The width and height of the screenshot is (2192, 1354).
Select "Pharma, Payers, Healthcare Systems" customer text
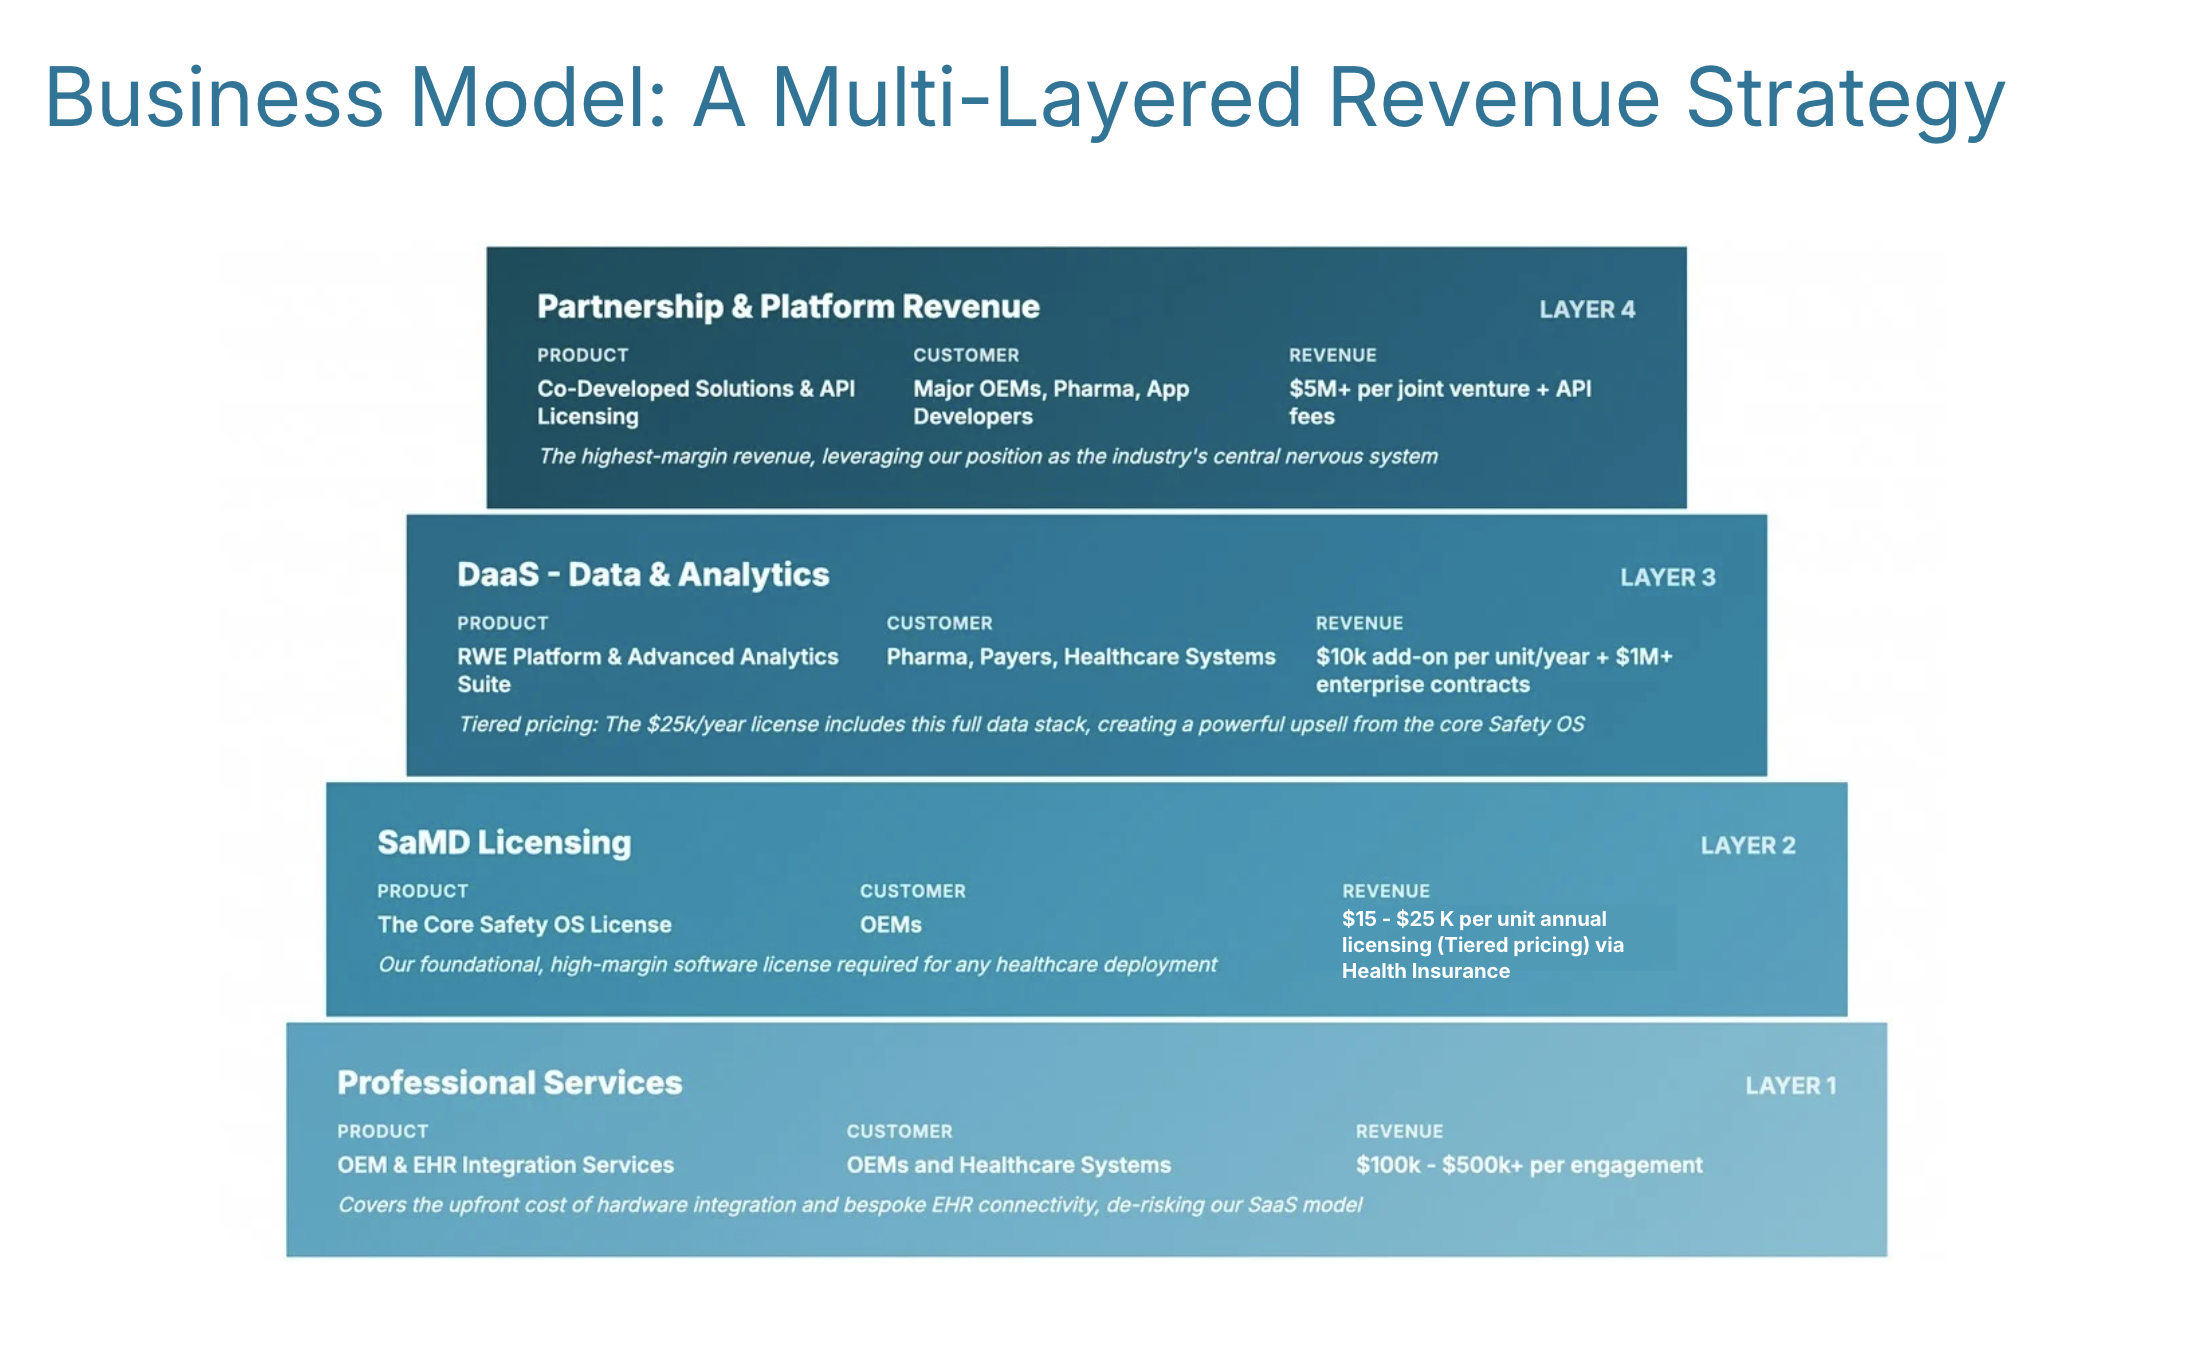coord(1081,657)
